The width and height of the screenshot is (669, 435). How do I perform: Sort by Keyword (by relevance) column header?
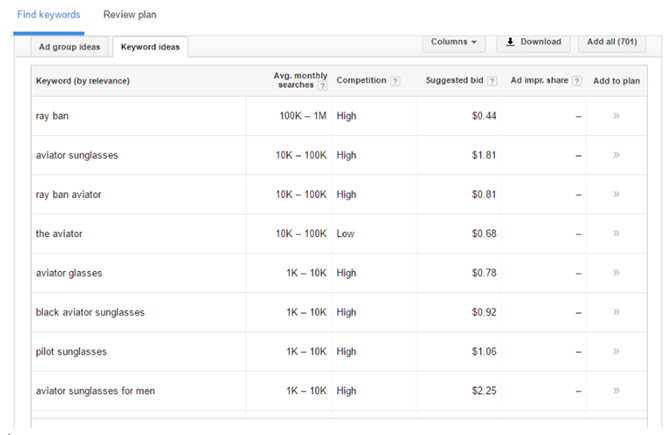83,80
